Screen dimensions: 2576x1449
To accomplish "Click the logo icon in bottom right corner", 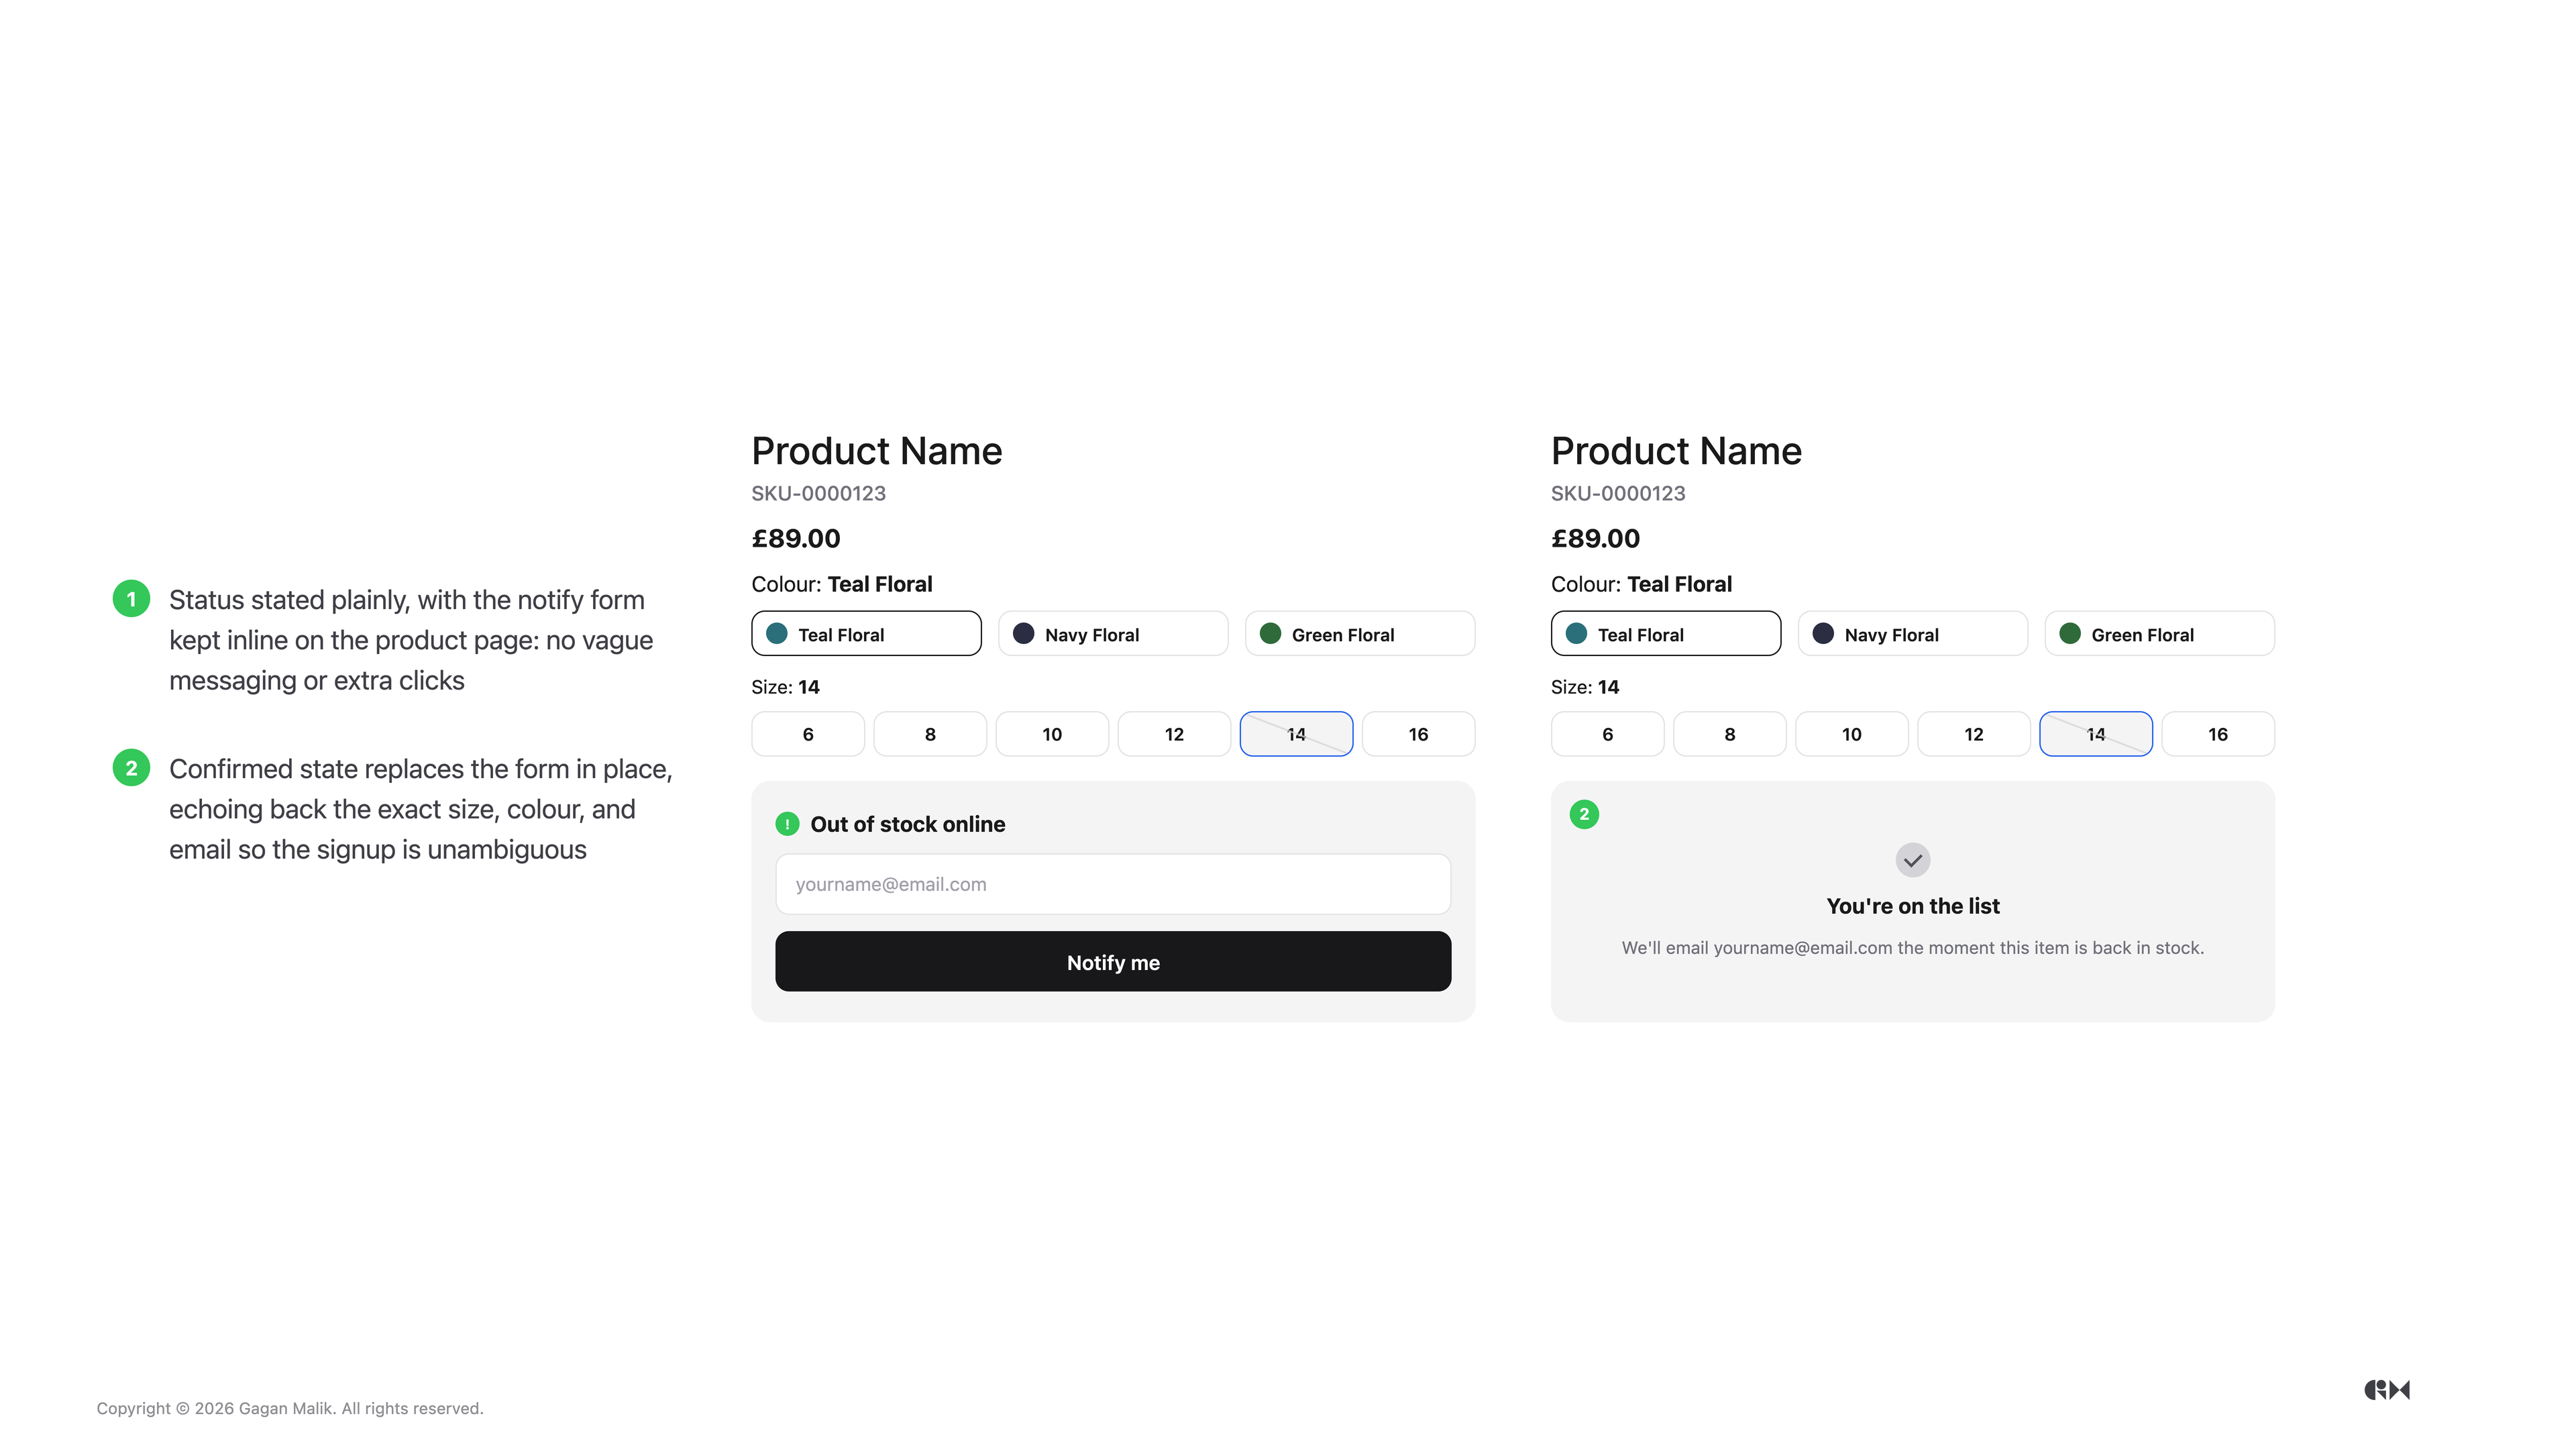I will (x=2387, y=1389).
